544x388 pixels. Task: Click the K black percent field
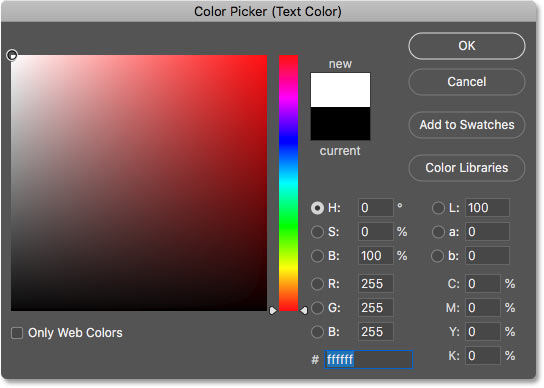(x=483, y=356)
